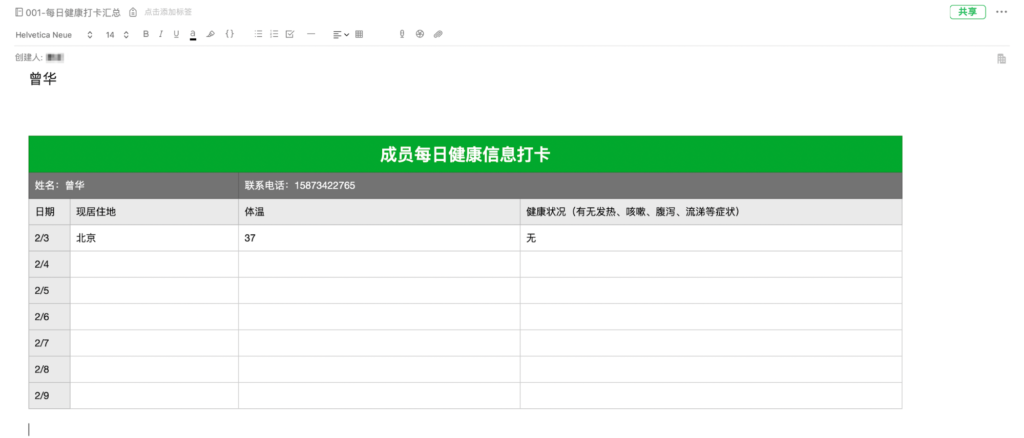Expand the text alignment dropdown
This screenshot has width=1024, height=438.
tap(341, 34)
